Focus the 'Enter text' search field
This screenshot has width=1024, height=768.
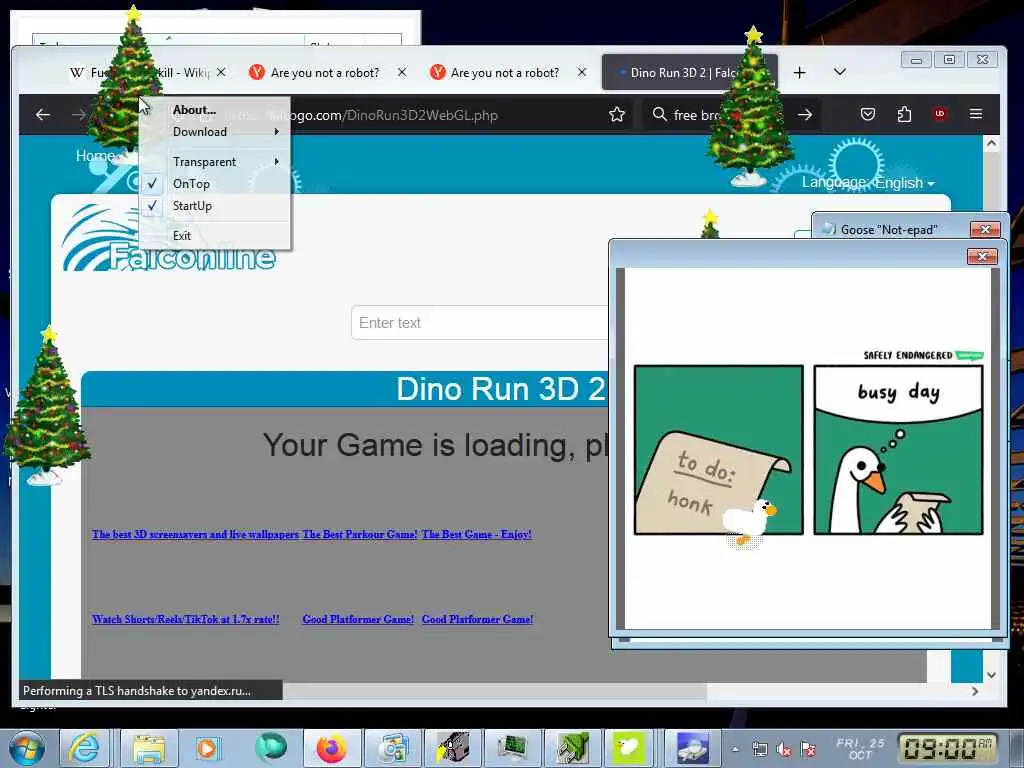coord(480,323)
